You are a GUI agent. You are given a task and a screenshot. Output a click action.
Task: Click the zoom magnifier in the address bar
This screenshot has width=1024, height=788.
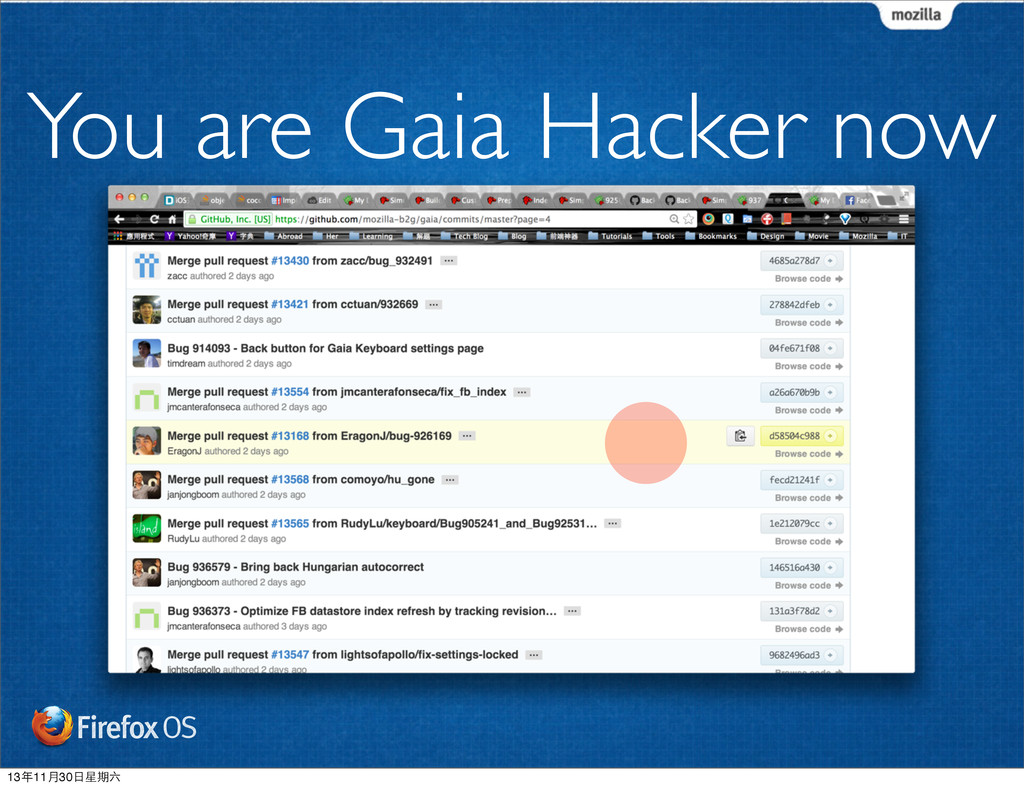674,219
